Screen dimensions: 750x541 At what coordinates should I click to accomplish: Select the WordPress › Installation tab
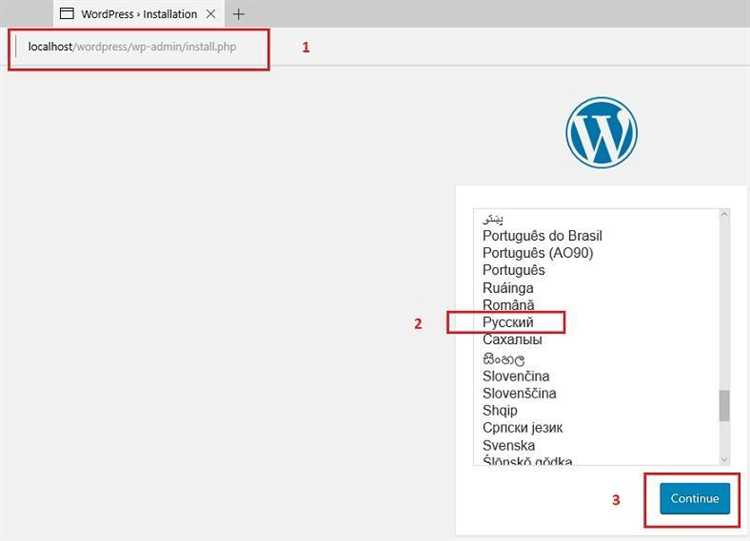139,14
